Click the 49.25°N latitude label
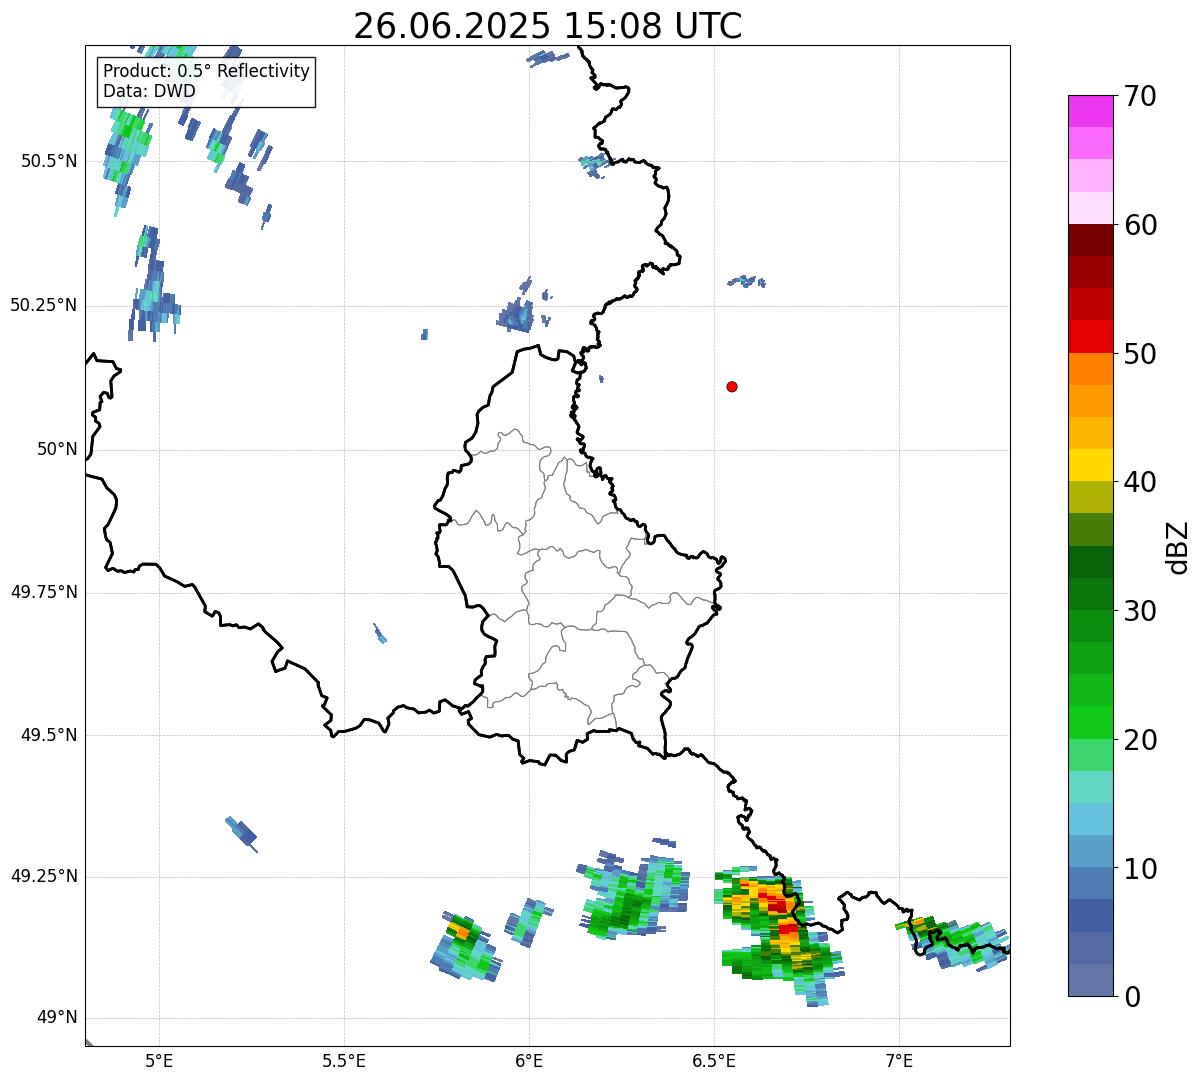 click(44, 877)
